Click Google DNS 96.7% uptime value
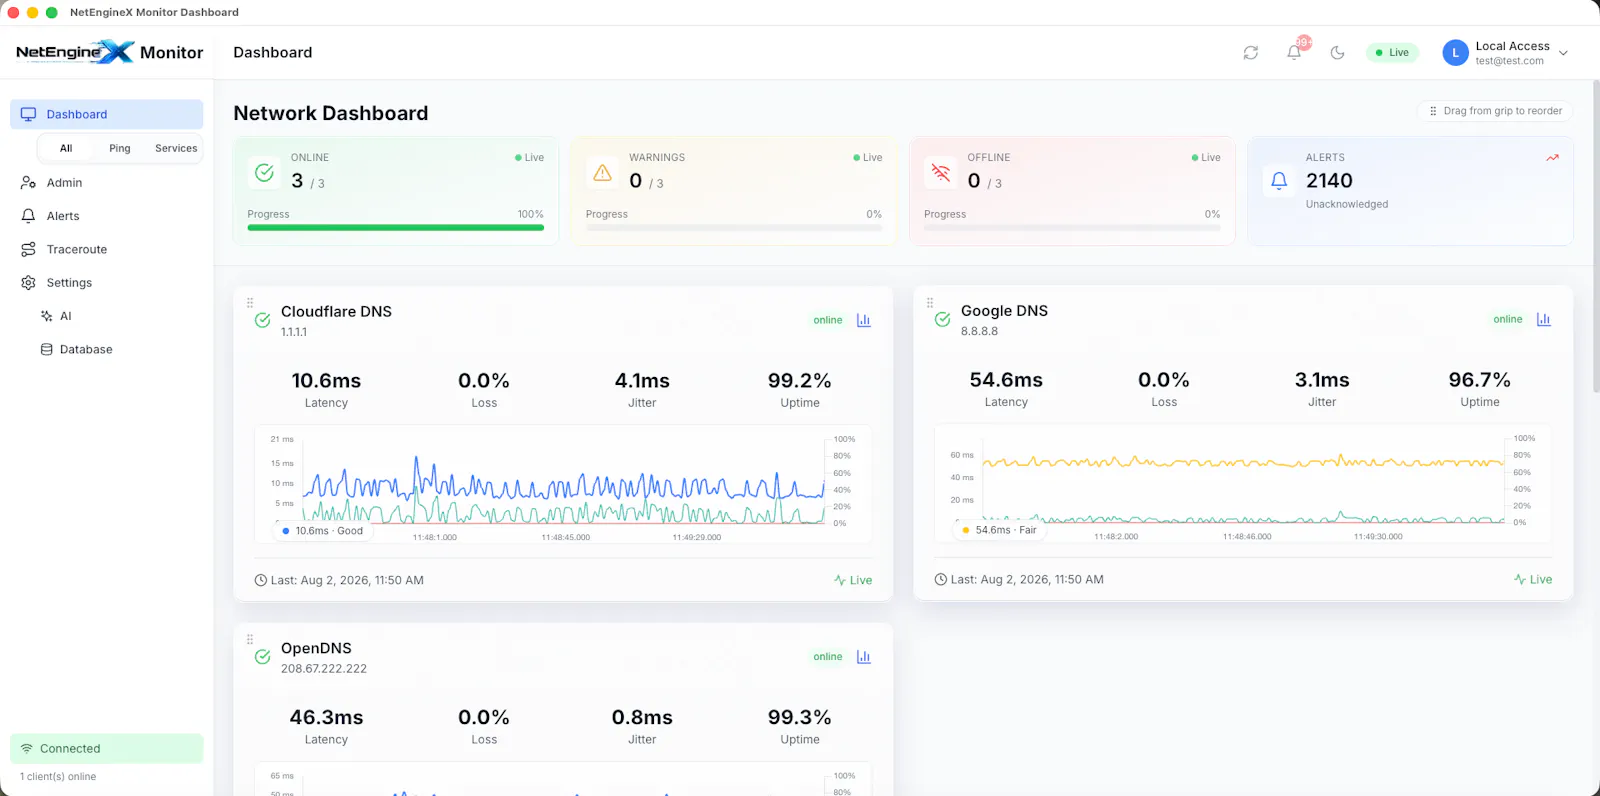Viewport: 1600px width, 796px height. tap(1480, 380)
